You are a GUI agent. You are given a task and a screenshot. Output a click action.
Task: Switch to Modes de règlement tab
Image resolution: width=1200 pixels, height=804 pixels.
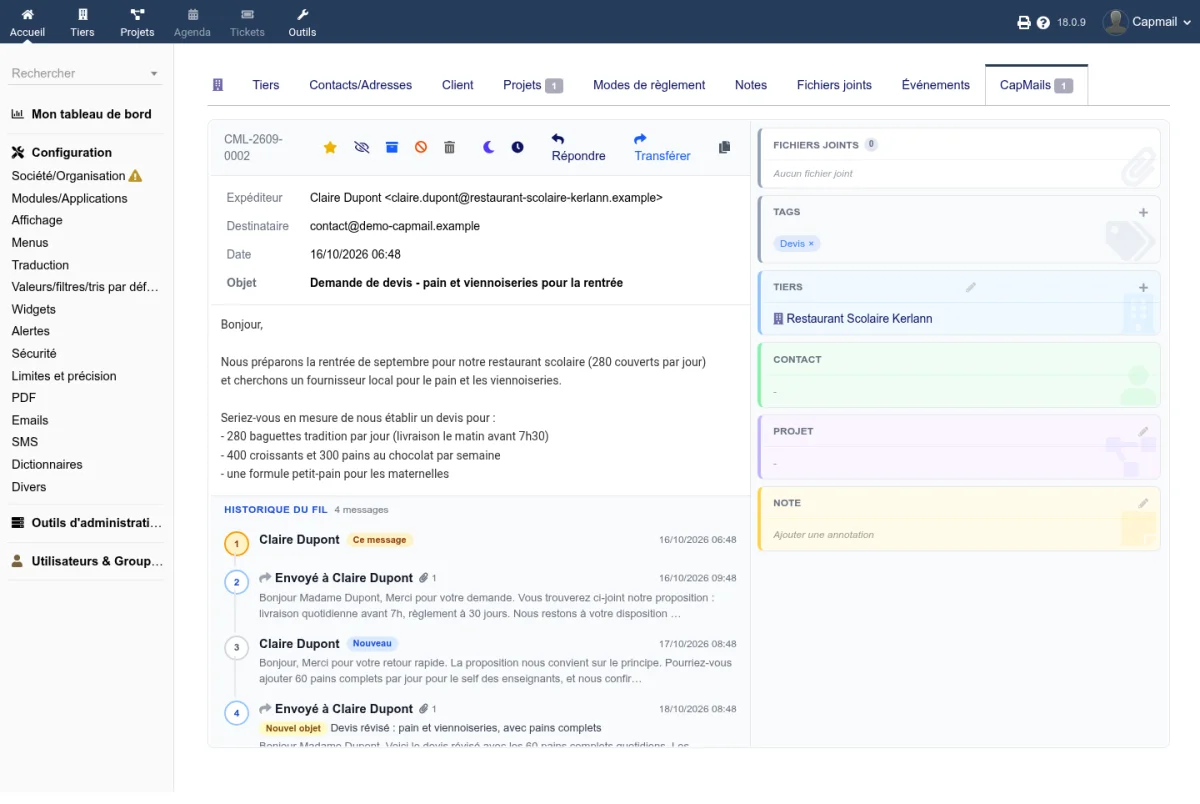click(649, 85)
